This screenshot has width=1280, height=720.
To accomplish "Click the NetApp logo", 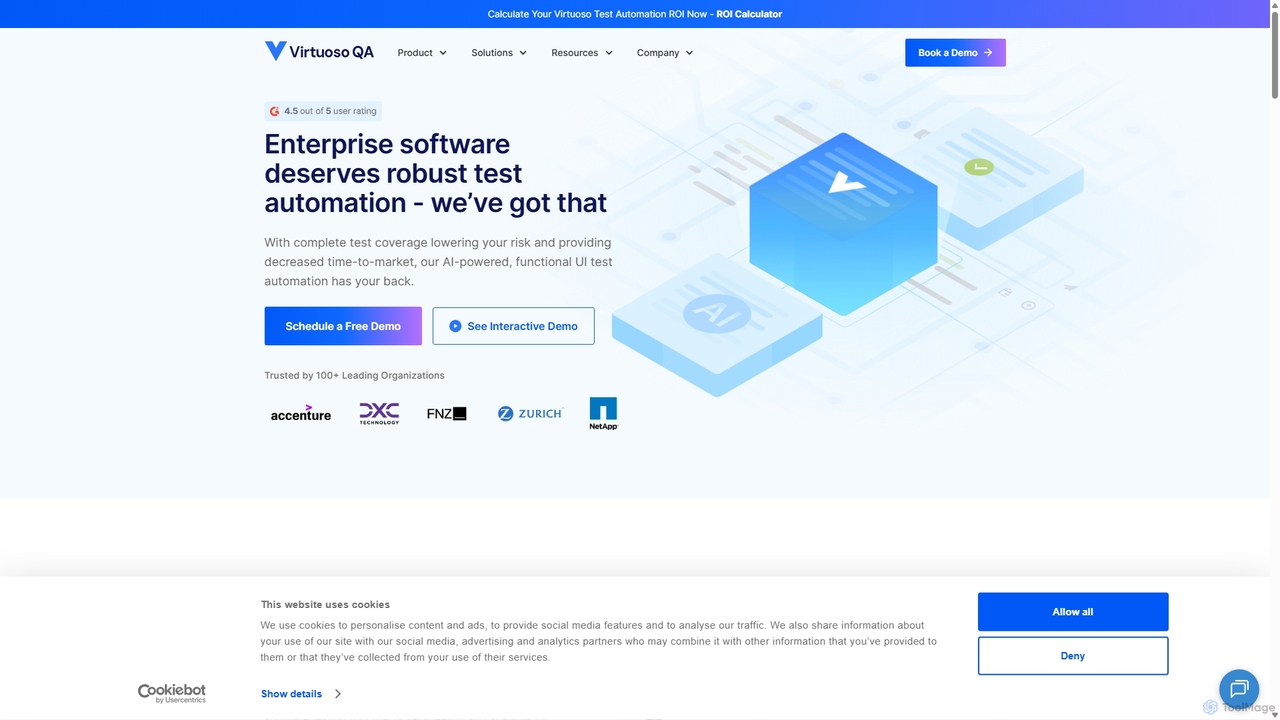I will click(603, 413).
